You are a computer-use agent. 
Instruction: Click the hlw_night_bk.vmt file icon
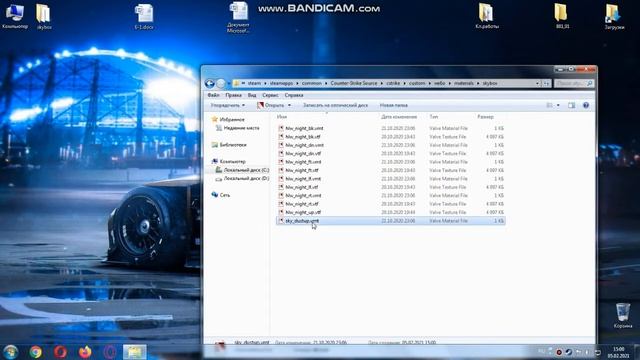pos(281,128)
